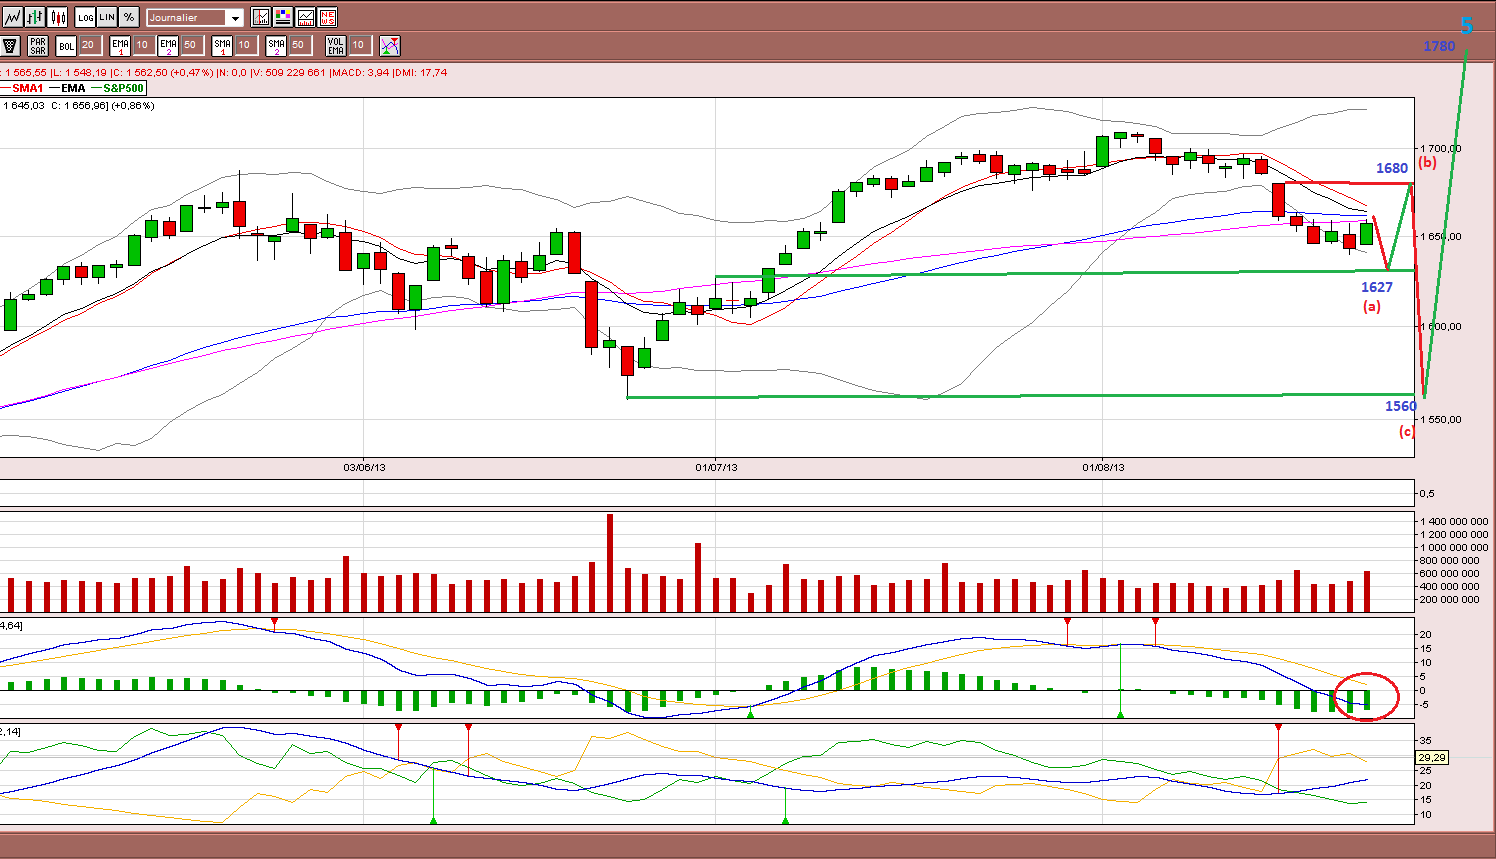The image size is (1496, 859).
Task: Toggle the BOL Bollinger bands
Action: pyautogui.click(x=66, y=45)
